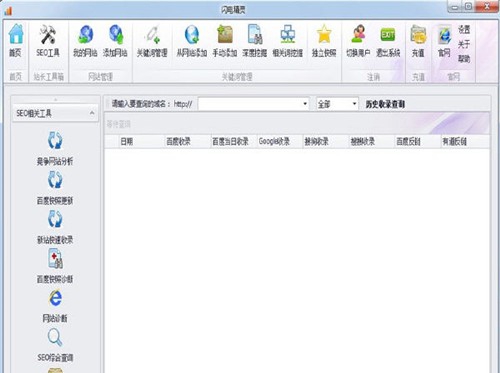Click the 百度反链 column header
Image resolution: width=500 pixels, height=373 pixels.
pyautogui.click(x=417, y=142)
